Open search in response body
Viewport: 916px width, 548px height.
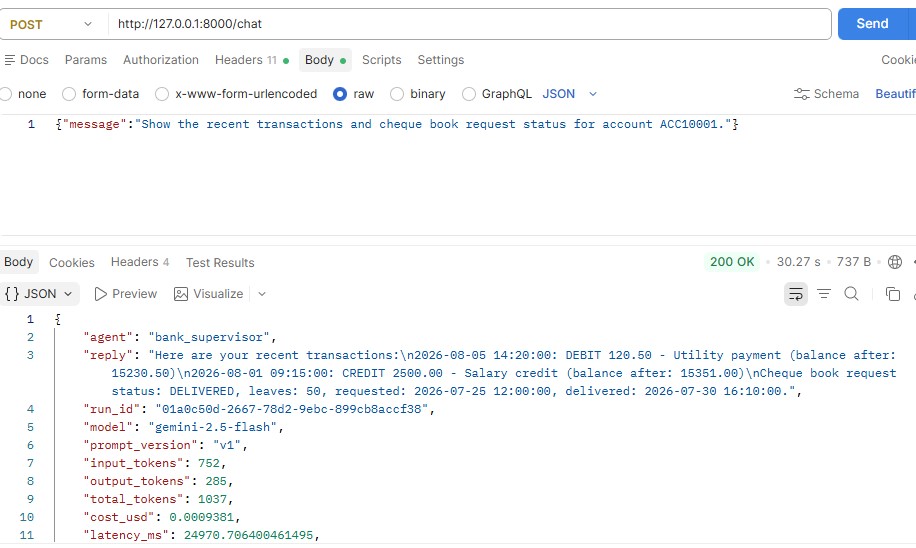(x=851, y=294)
